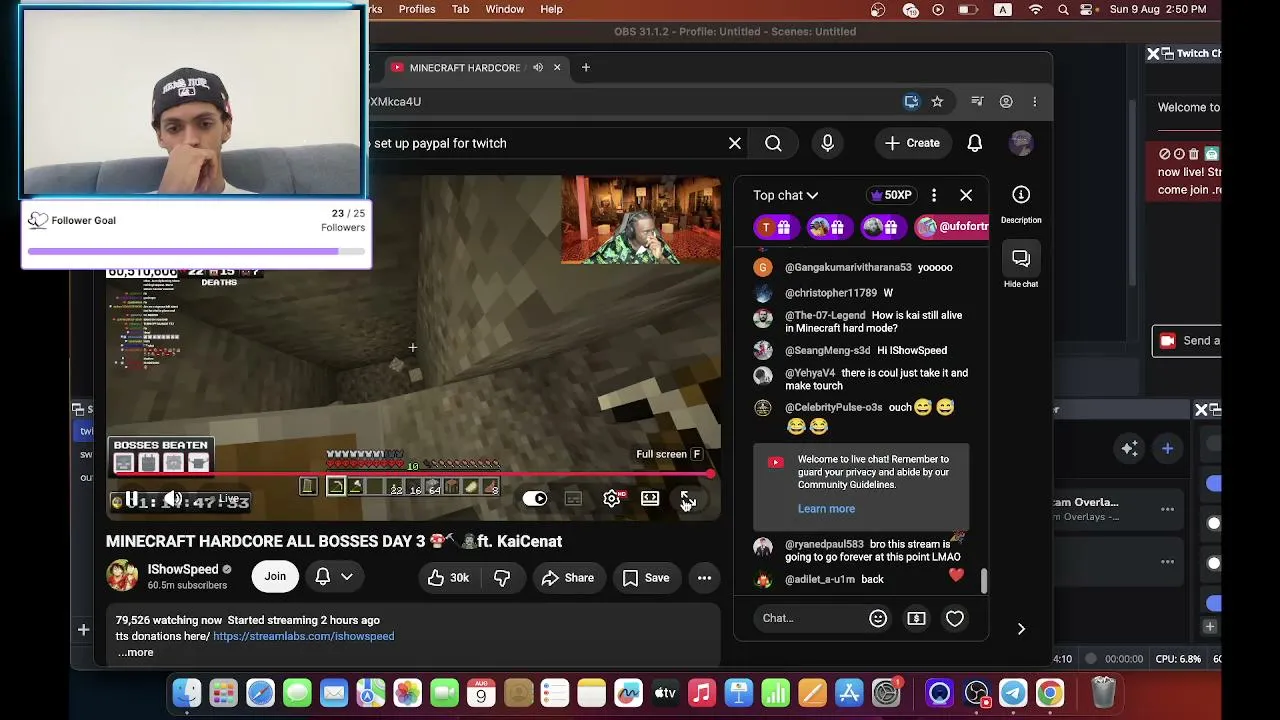Open the IShowSpeed channel name

pyautogui.click(x=183, y=569)
